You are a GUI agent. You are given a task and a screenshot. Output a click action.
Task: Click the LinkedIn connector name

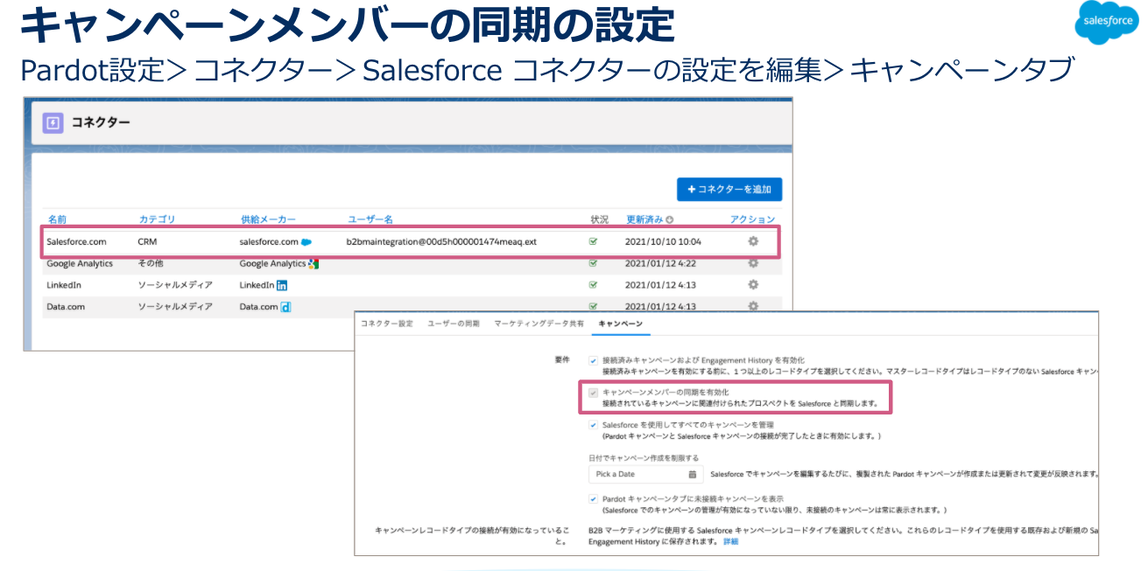click(63, 285)
